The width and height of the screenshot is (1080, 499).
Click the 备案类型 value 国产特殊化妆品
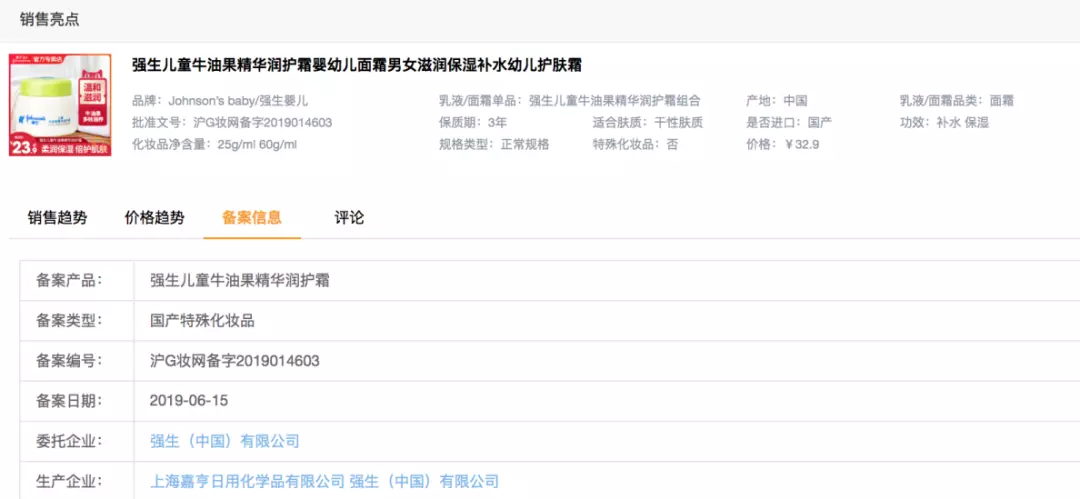[202, 320]
